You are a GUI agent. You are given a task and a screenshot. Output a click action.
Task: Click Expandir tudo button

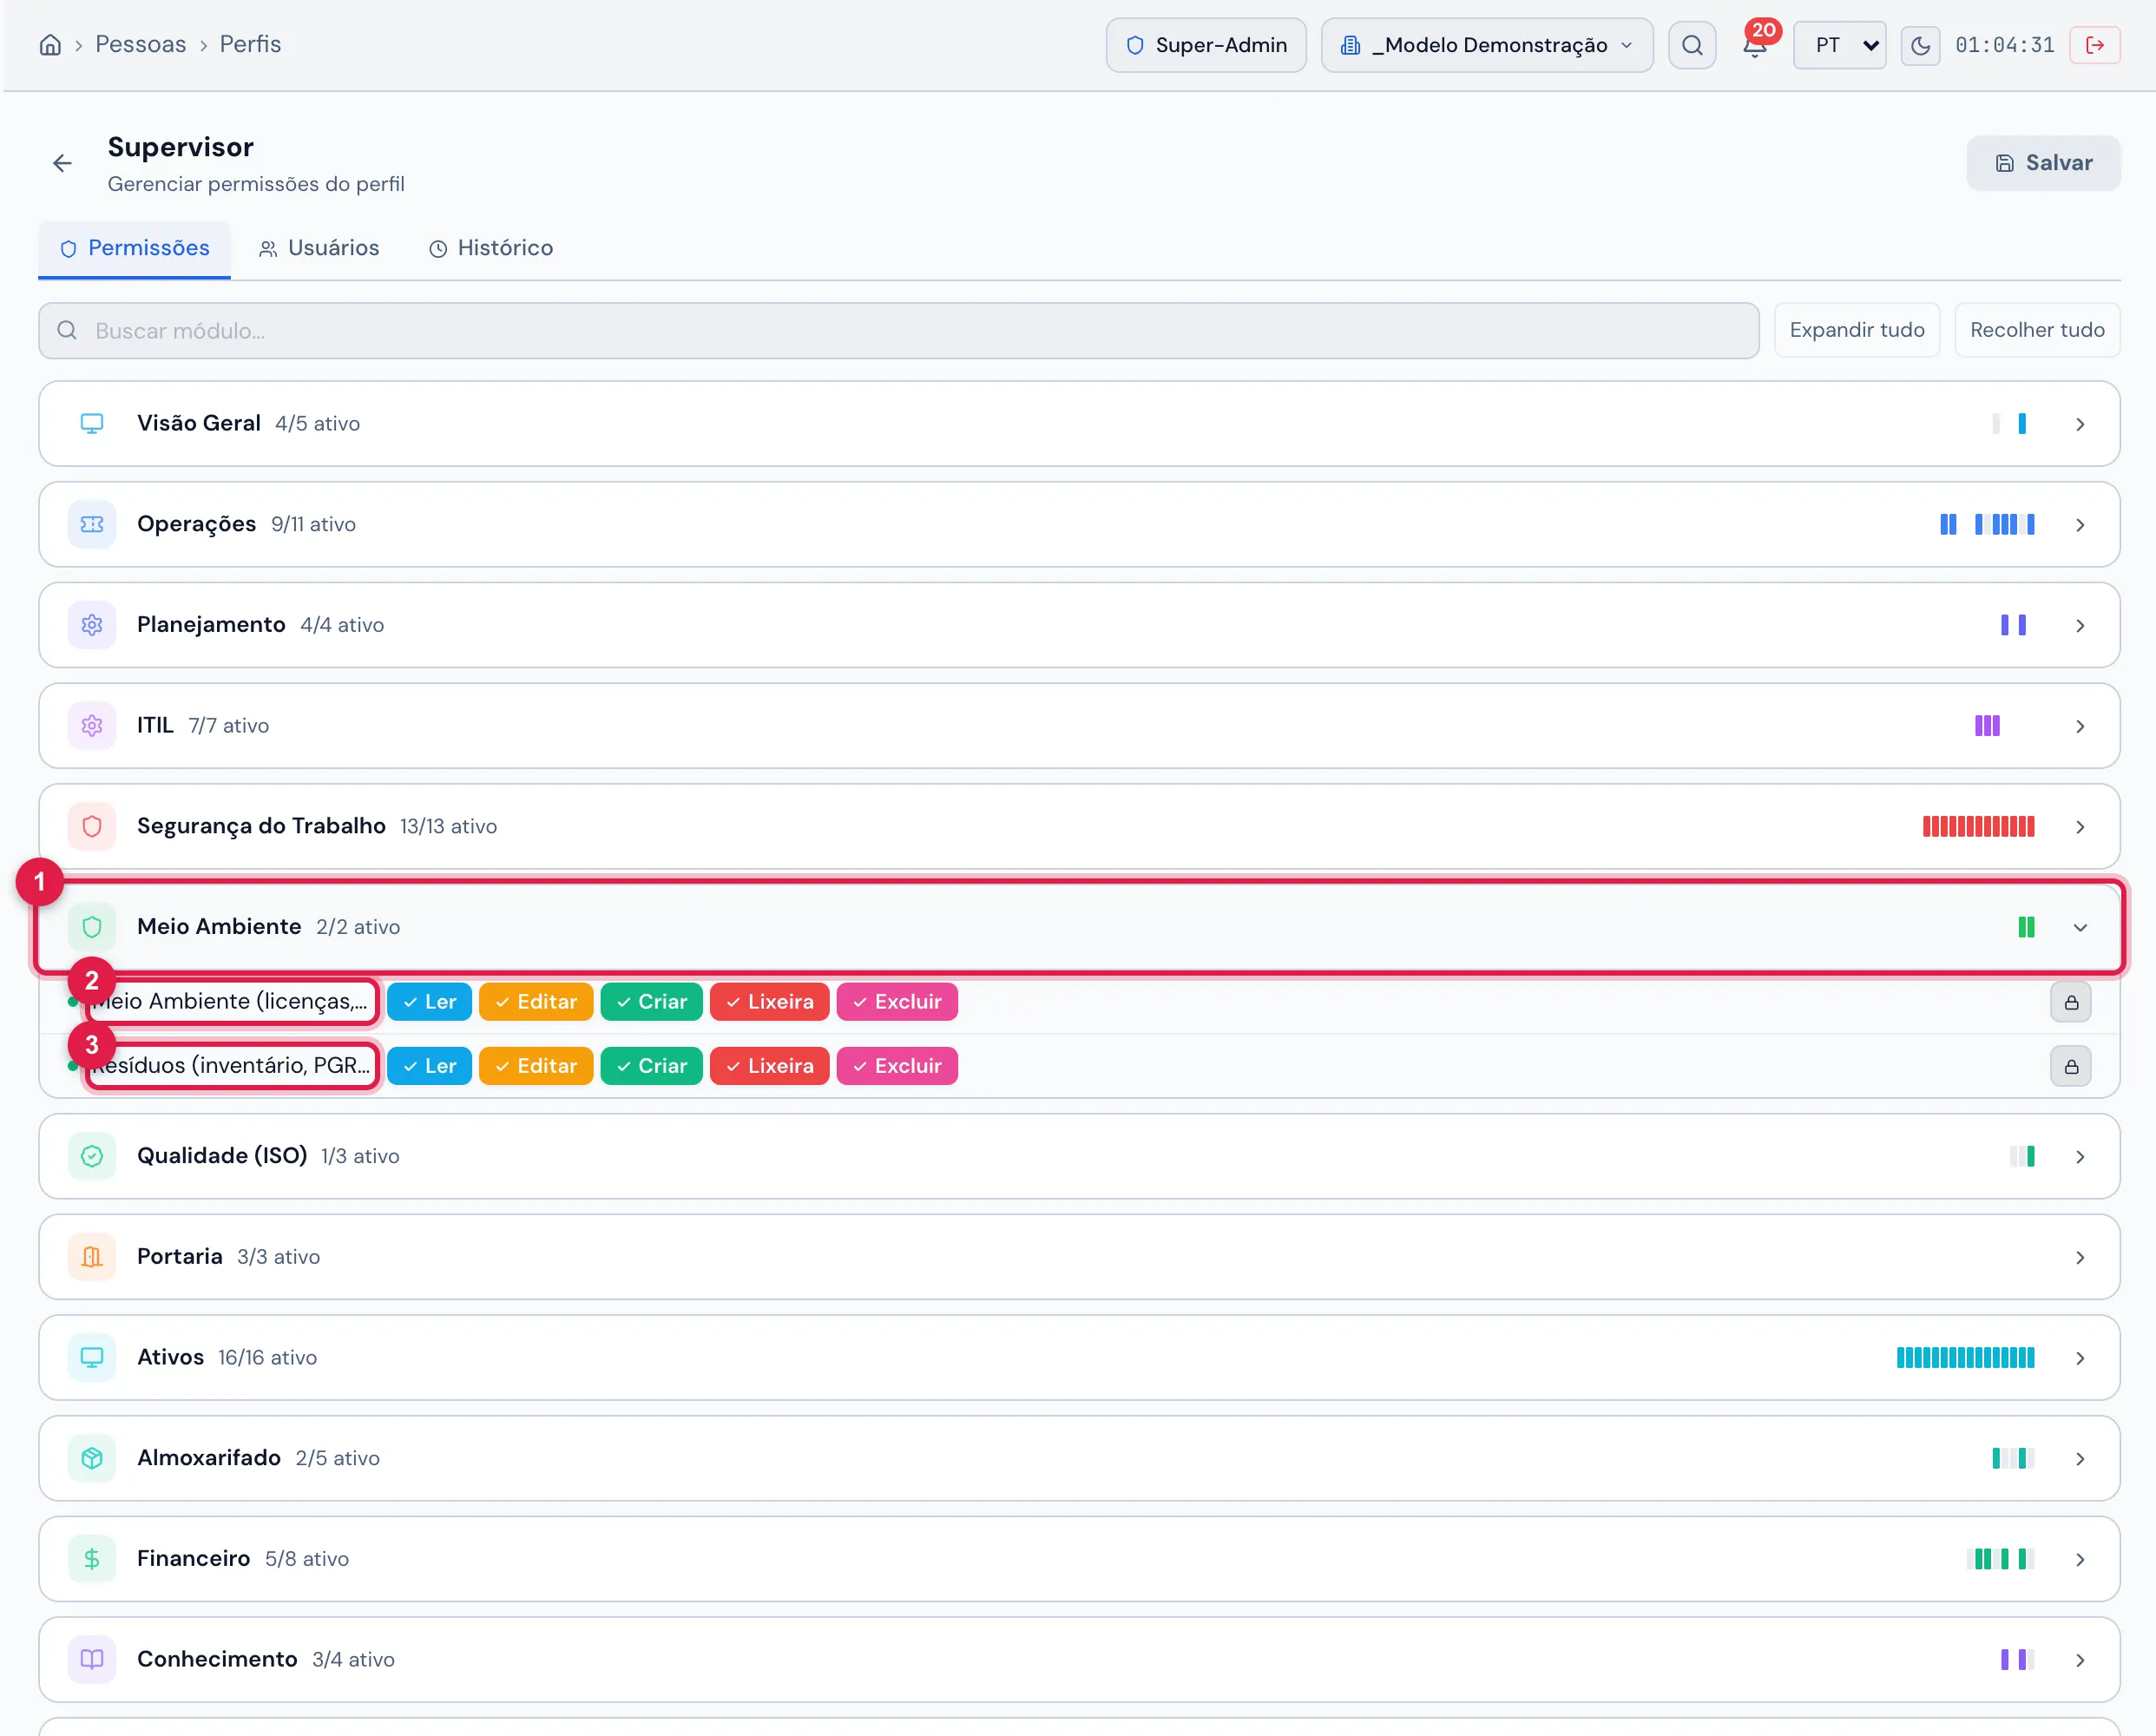click(1857, 330)
